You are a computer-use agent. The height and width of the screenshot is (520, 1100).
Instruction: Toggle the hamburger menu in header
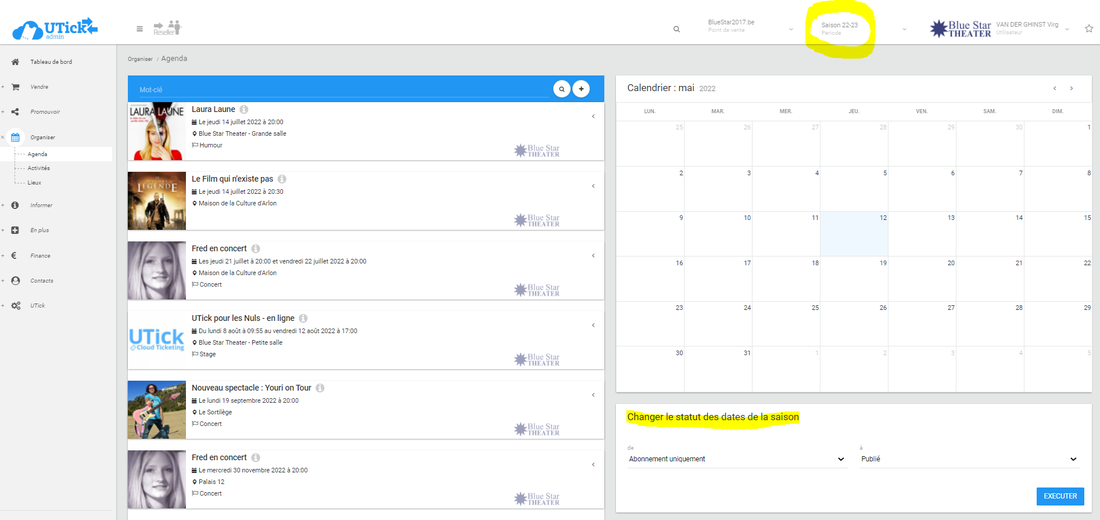click(139, 29)
